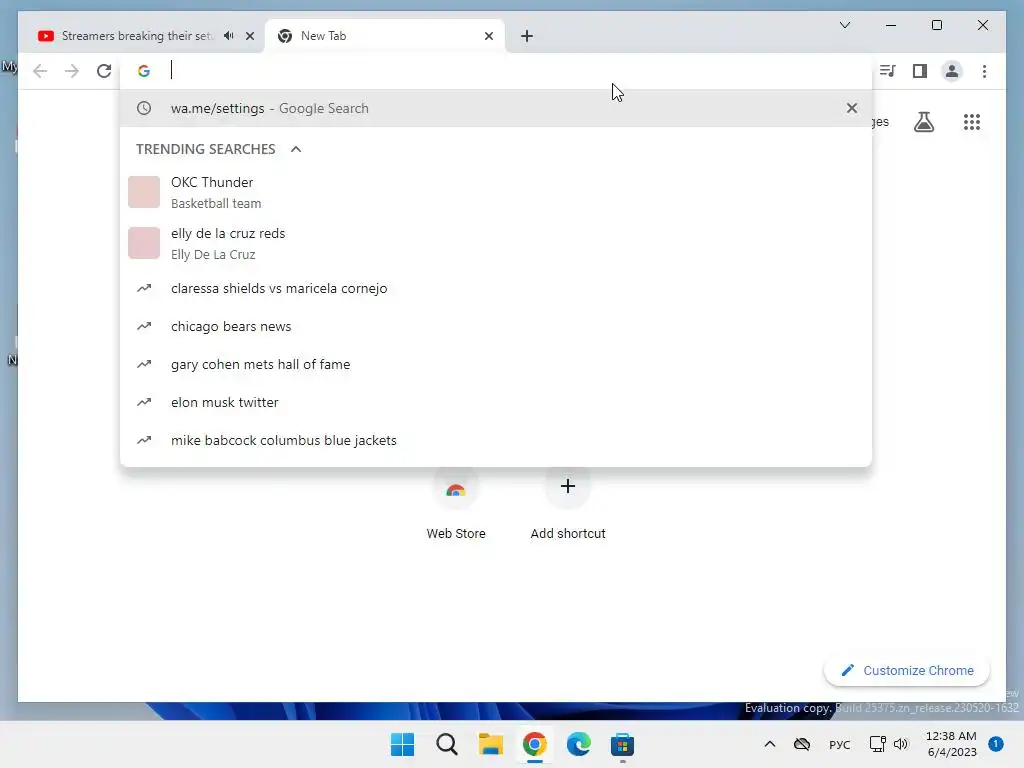
Task: Close the New Tab tab
Action: coord(488,36)
